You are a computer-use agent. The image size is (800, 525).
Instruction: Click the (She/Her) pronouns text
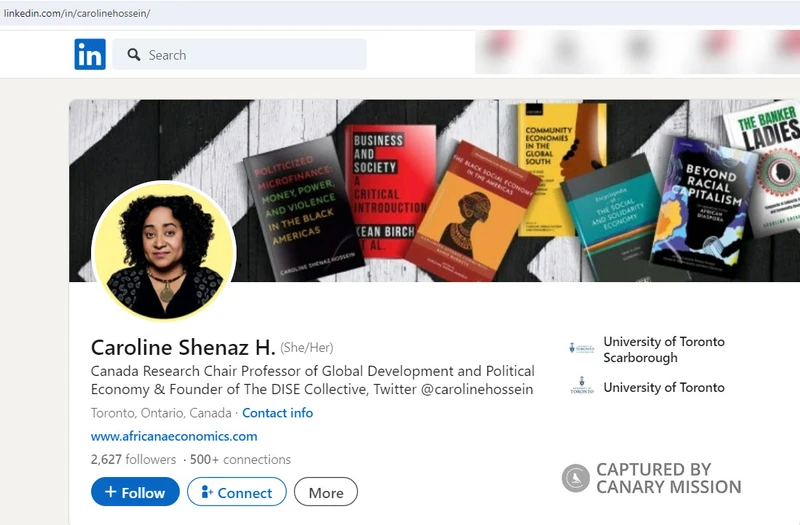point(307,347)
